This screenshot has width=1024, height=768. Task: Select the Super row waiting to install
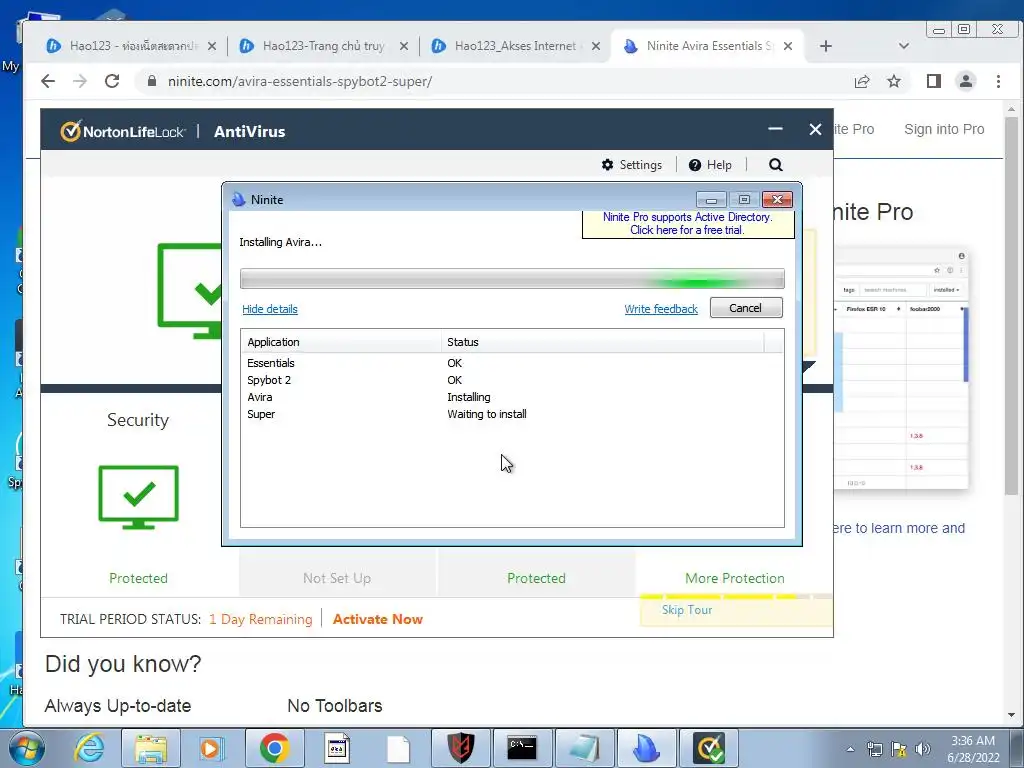pos(512,414)
